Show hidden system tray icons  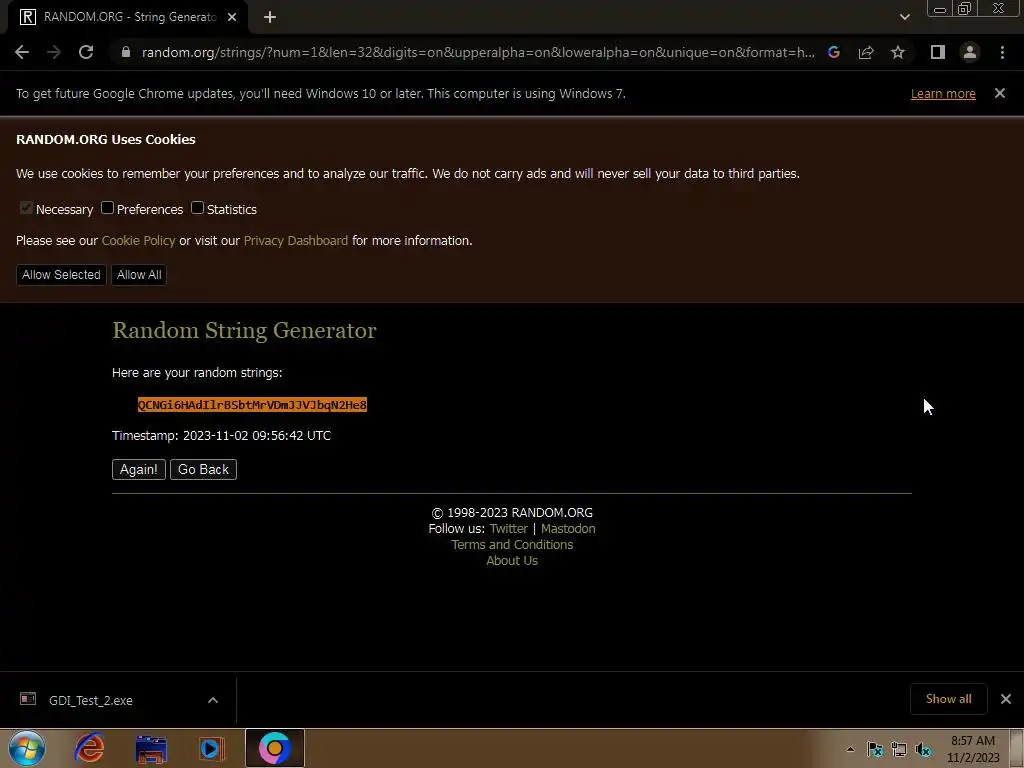pyautogui.click(x=850, y=749)
